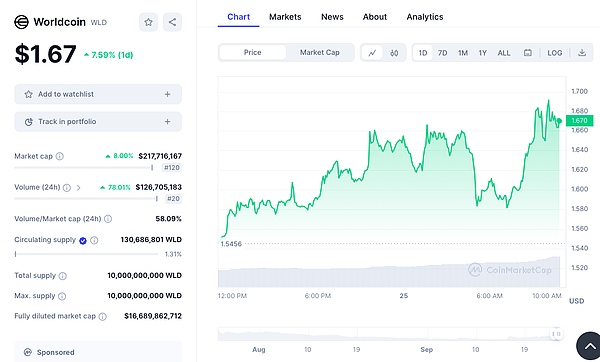This screenshot has width=600, height=362.
Task: Switch to line chart view icon
Action: pos(372,53)
